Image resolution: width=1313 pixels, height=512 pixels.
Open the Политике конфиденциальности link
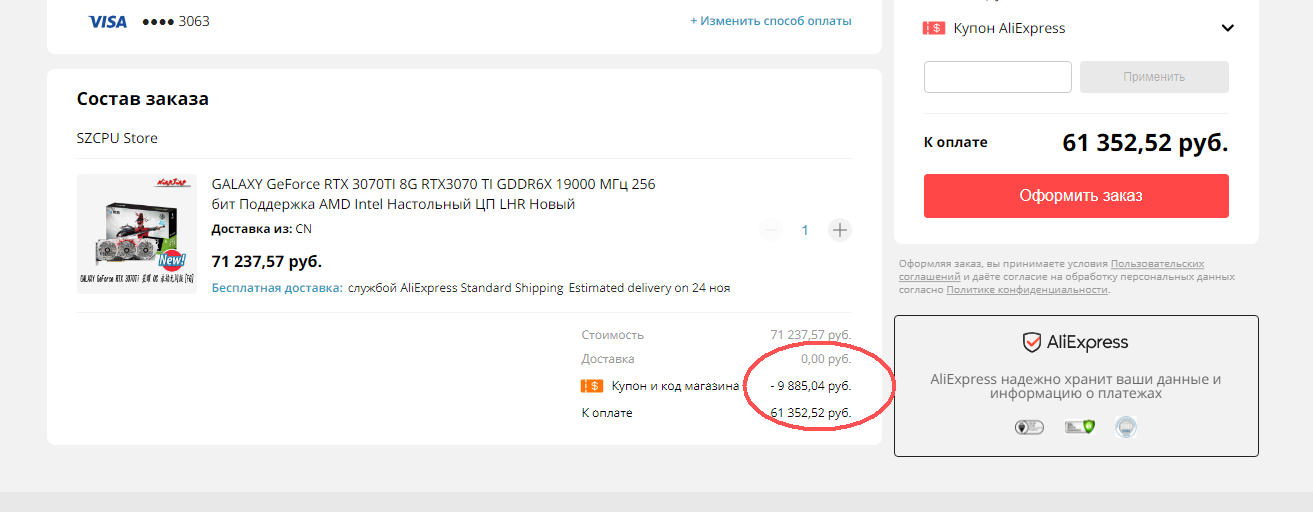pyautogui.click(x=1027, y=289)
